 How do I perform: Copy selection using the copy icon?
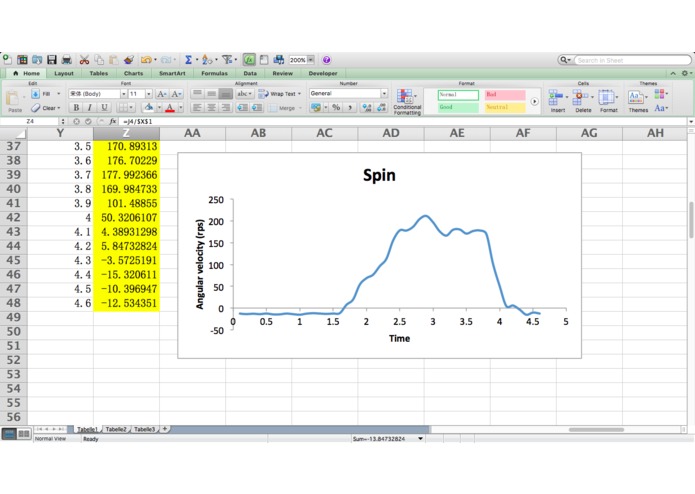coord(99,59)
